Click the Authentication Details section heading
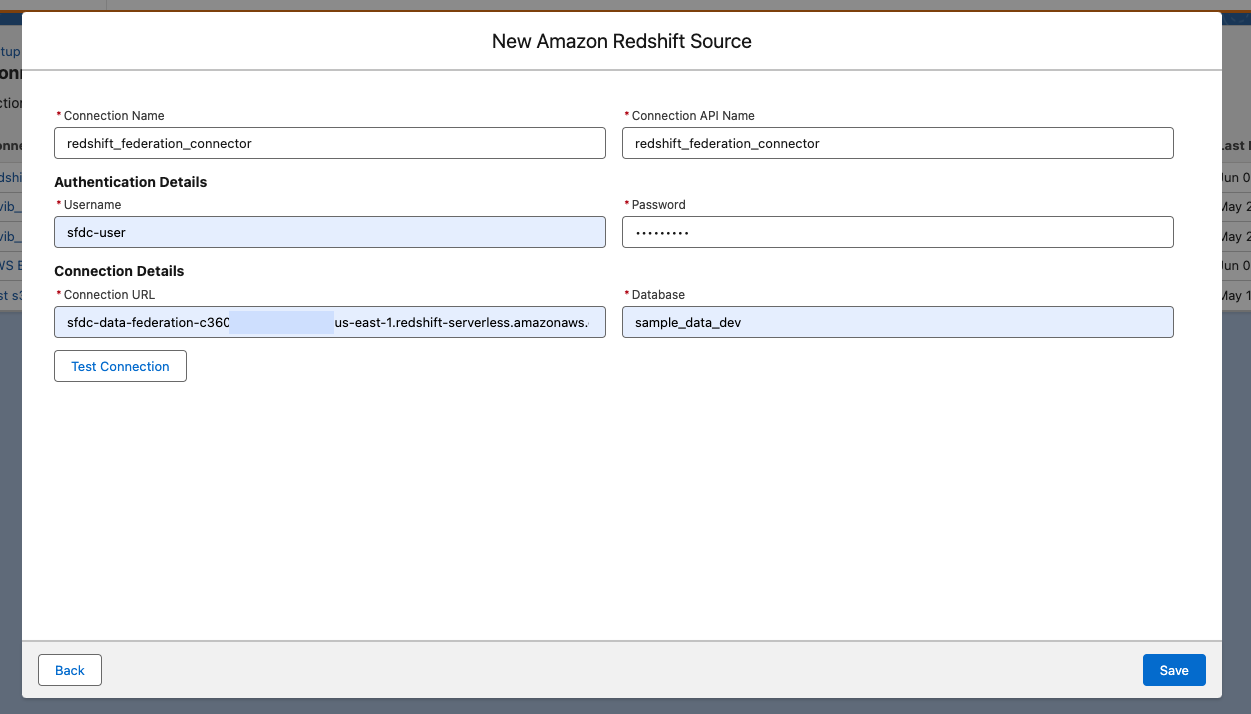 (130, 182)
